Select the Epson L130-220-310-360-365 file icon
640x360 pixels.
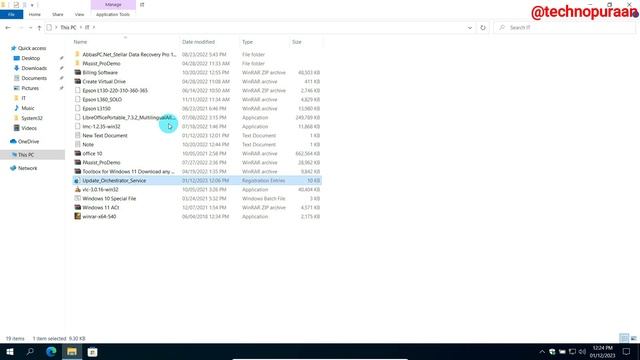[78, 90]
